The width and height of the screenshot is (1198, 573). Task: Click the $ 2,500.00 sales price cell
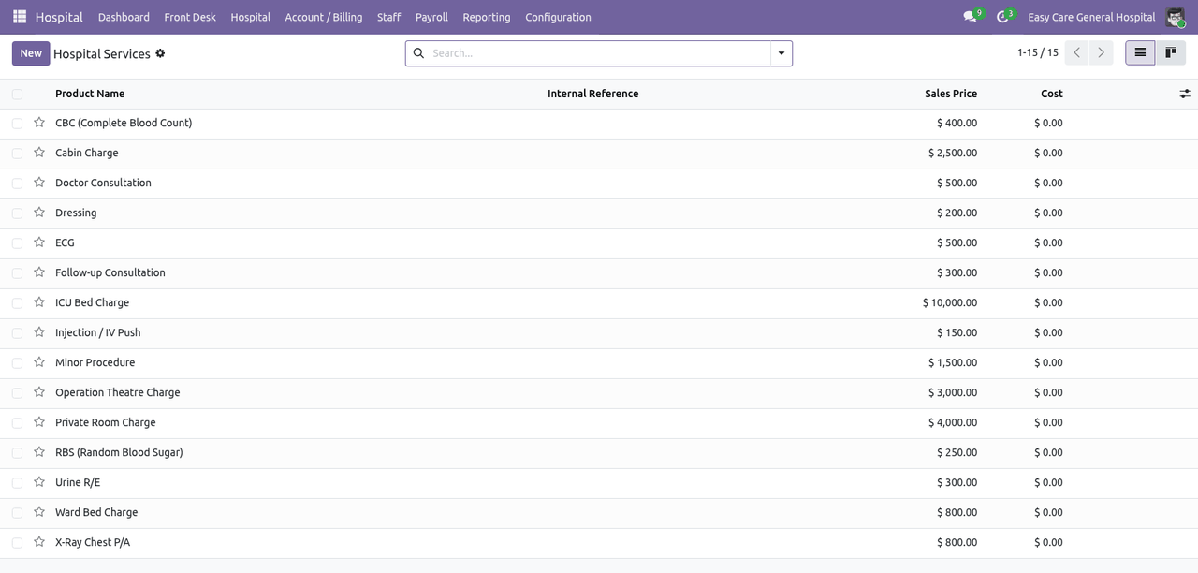[953, 153]
